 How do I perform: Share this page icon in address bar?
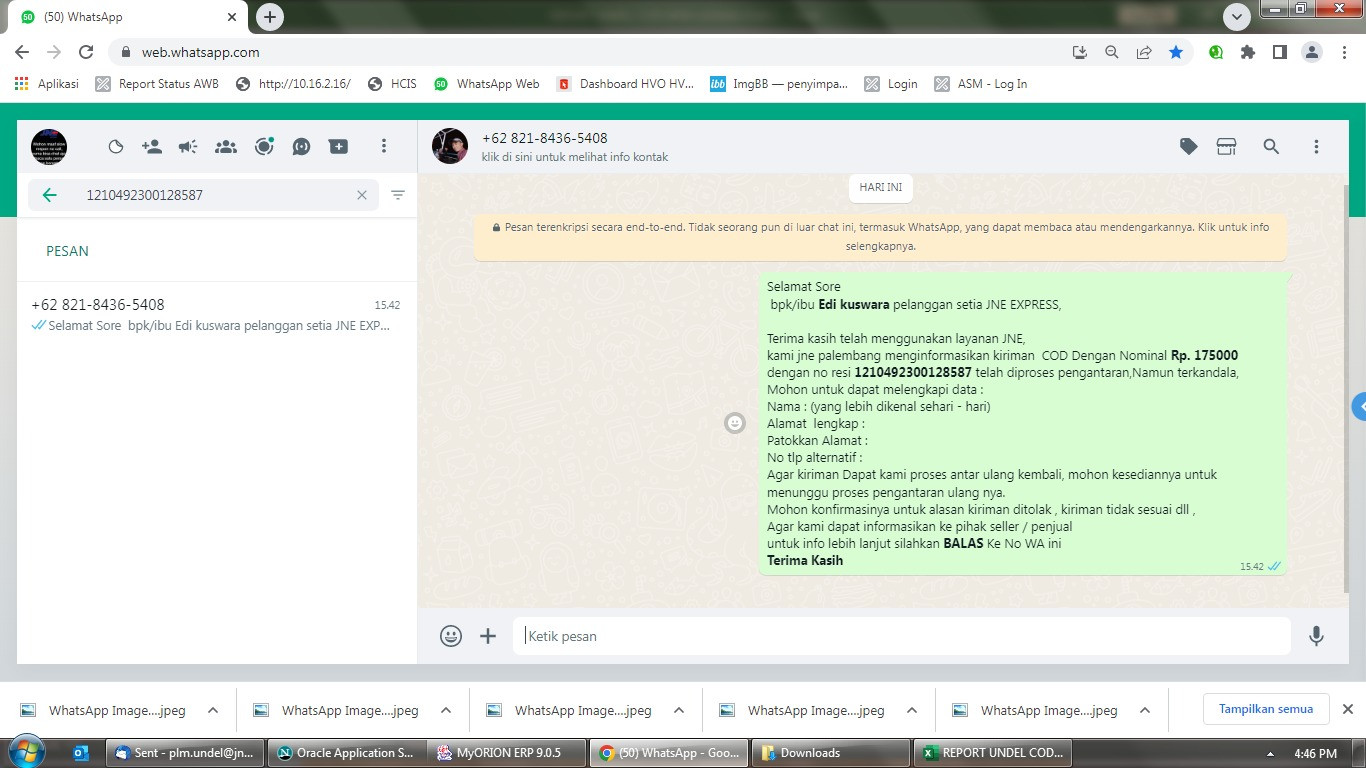[1144, 52]
